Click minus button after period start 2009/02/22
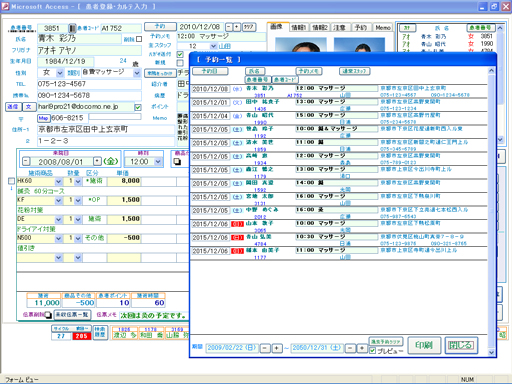The height and width of the screenshot is (384, 512). pos(265,348)
